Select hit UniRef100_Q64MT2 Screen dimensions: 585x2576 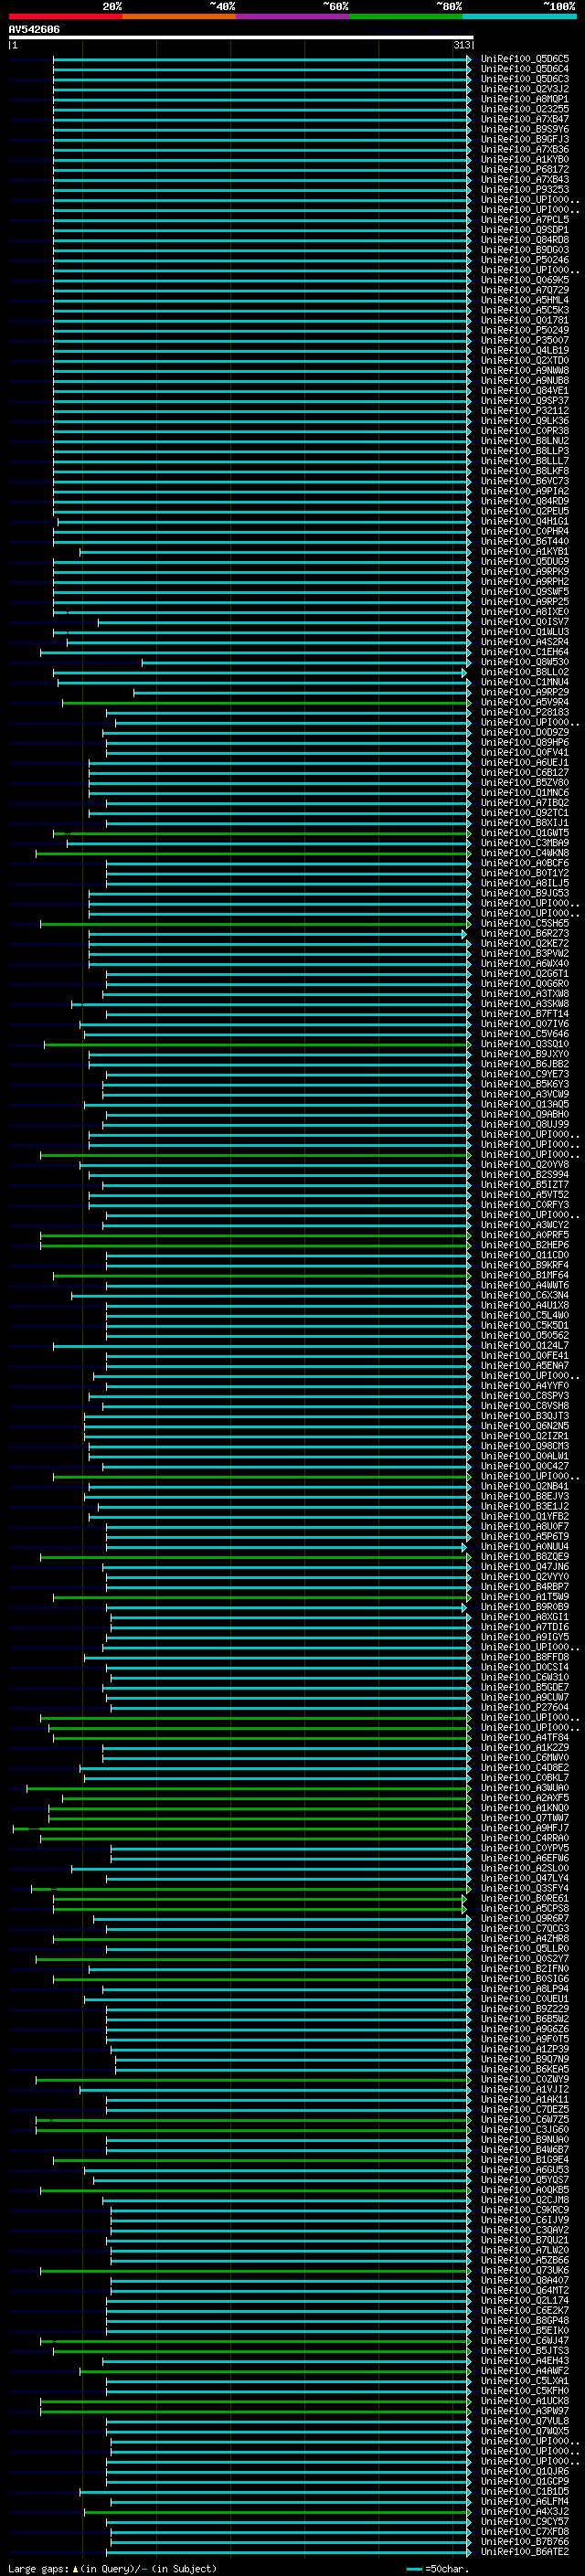524,2291
